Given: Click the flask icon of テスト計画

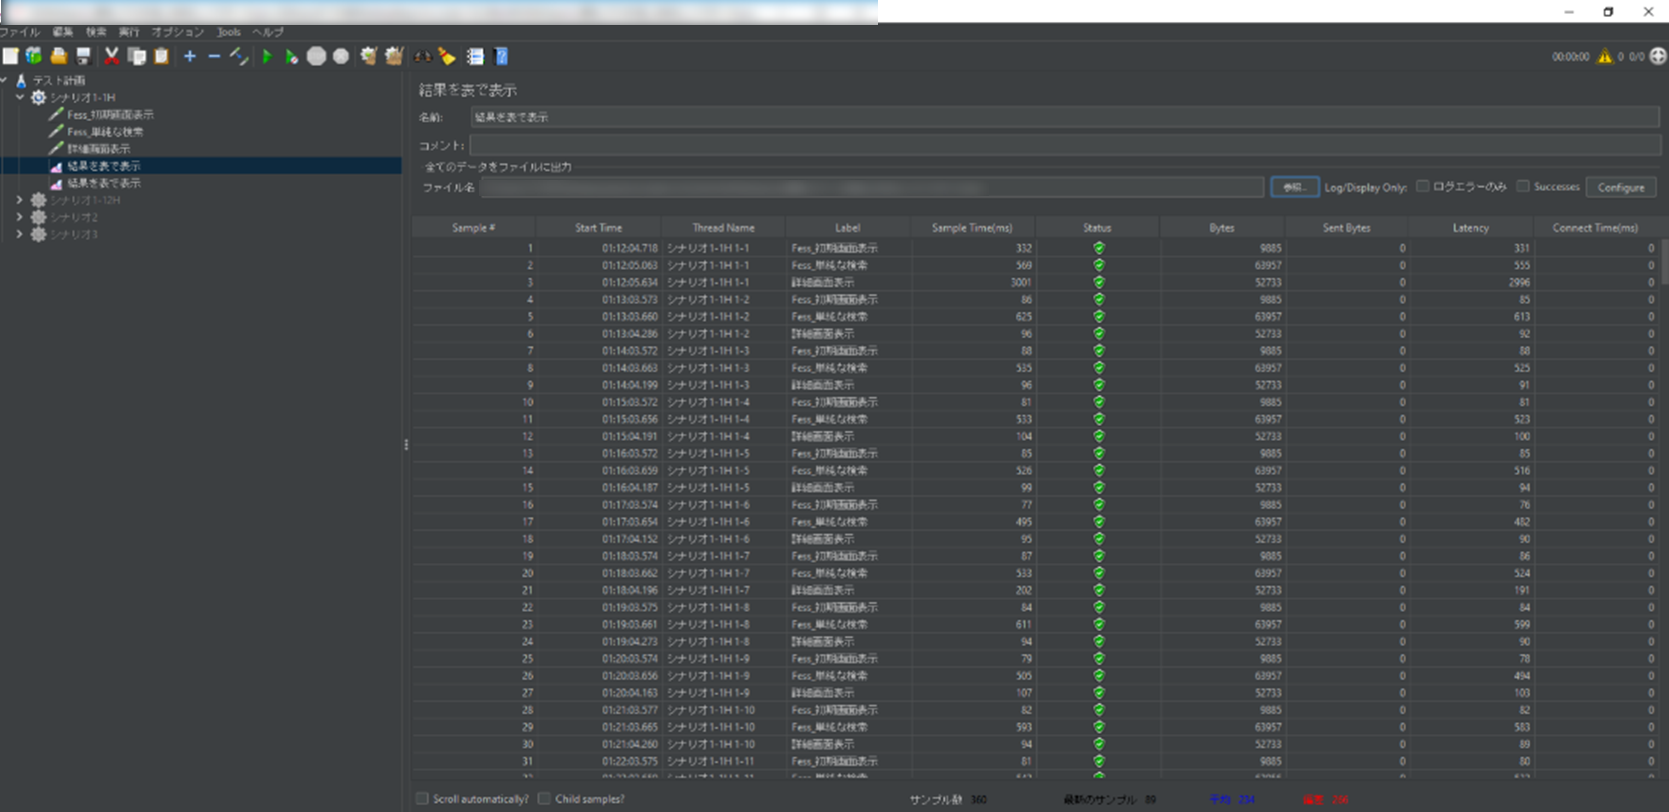Looking at the screenshot, I should pos(21,80).
